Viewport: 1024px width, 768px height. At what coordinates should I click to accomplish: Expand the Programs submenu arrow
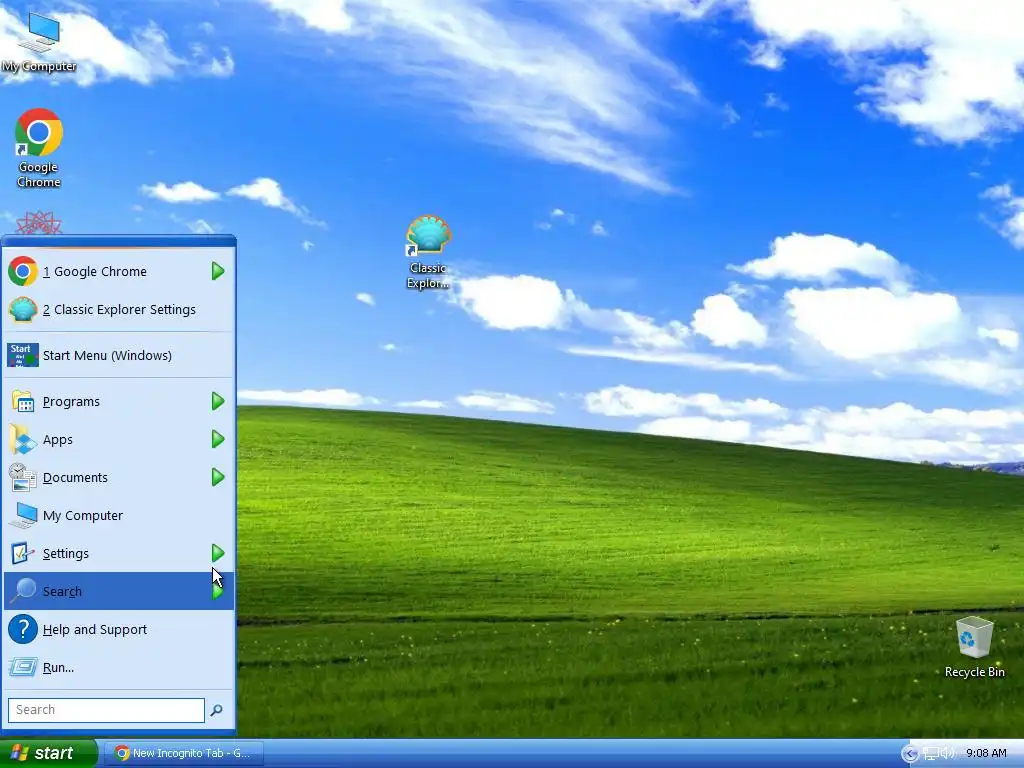click(x=218, y=401)
